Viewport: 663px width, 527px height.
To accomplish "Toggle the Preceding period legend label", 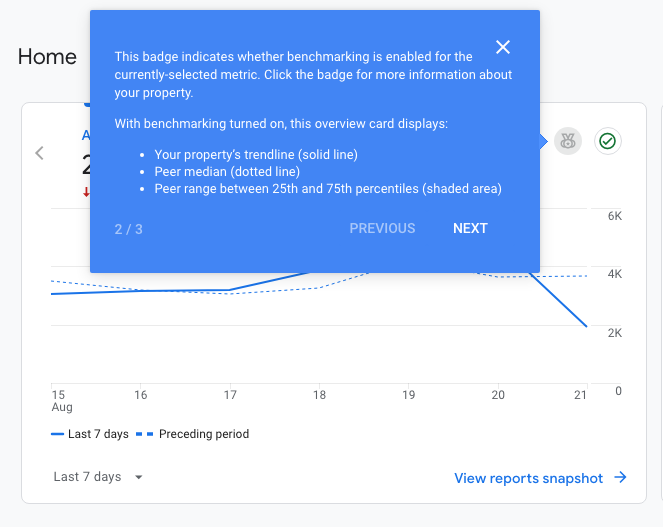I will [x=203, y=434].
